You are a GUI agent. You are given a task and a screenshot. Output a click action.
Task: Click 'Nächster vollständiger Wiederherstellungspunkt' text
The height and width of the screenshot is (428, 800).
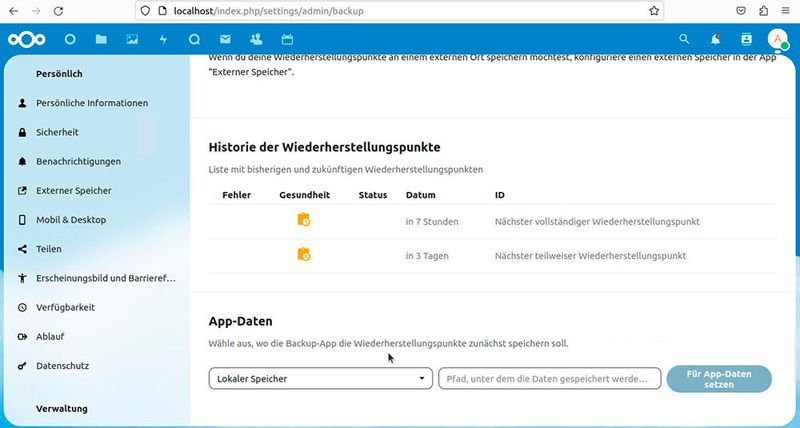coord(597,222)
